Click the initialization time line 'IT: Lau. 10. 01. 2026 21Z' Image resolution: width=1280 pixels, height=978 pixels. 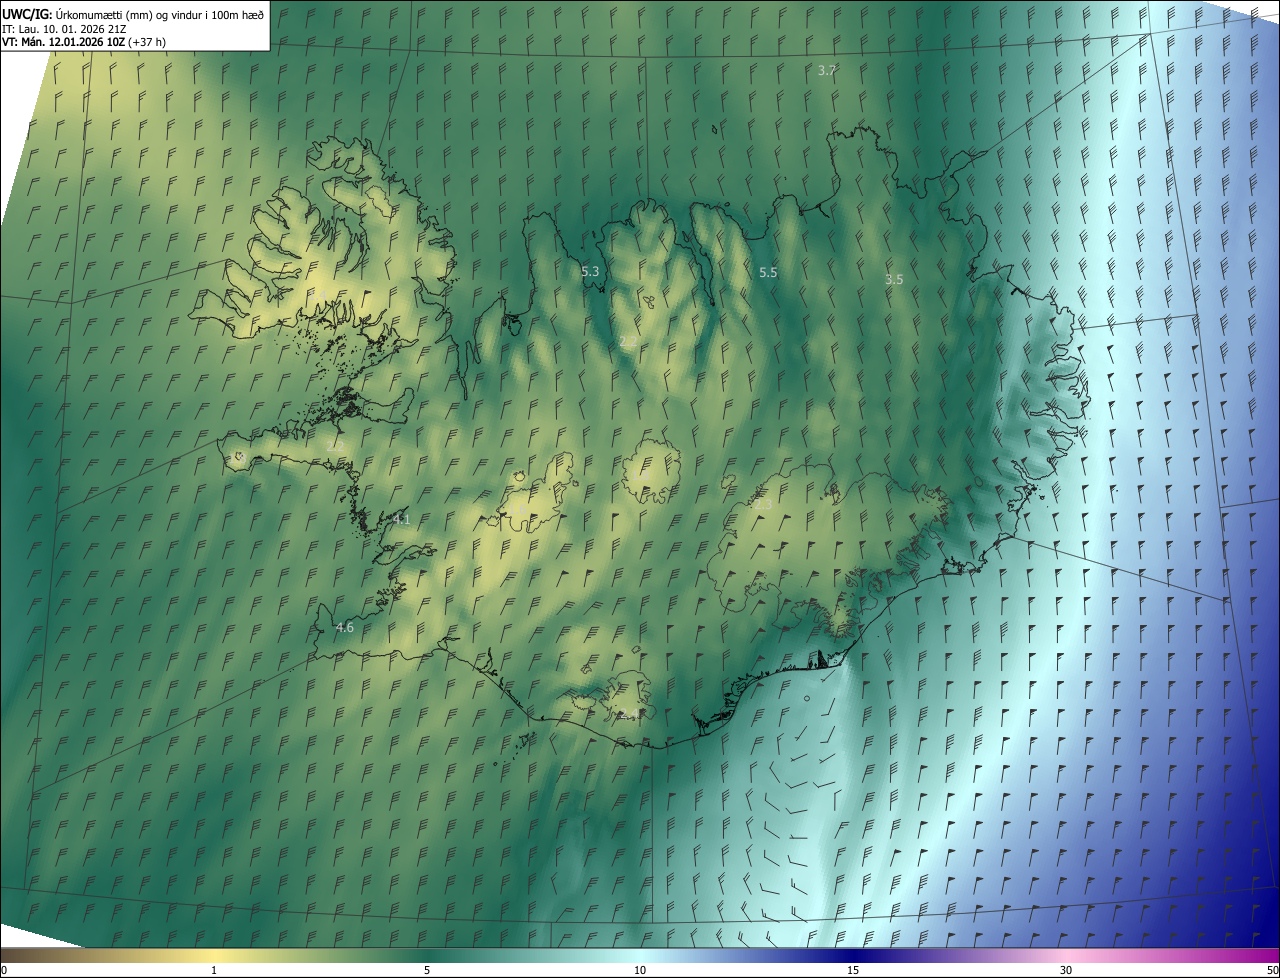[64, 28]
